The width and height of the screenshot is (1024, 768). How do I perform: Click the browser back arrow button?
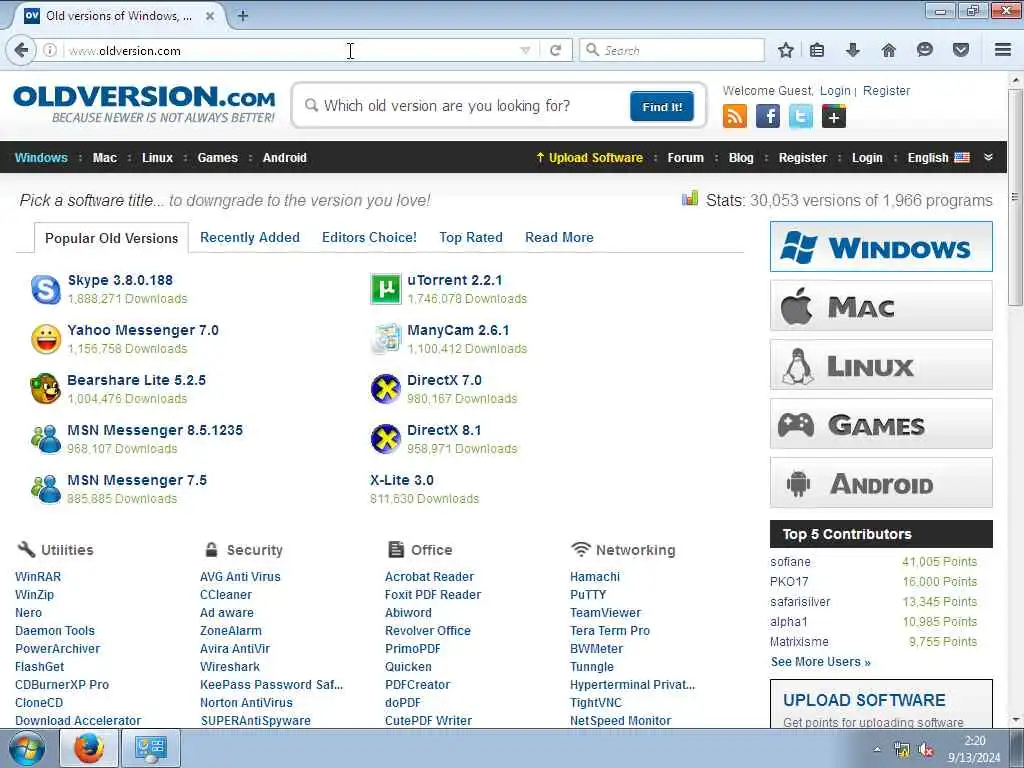22,50
